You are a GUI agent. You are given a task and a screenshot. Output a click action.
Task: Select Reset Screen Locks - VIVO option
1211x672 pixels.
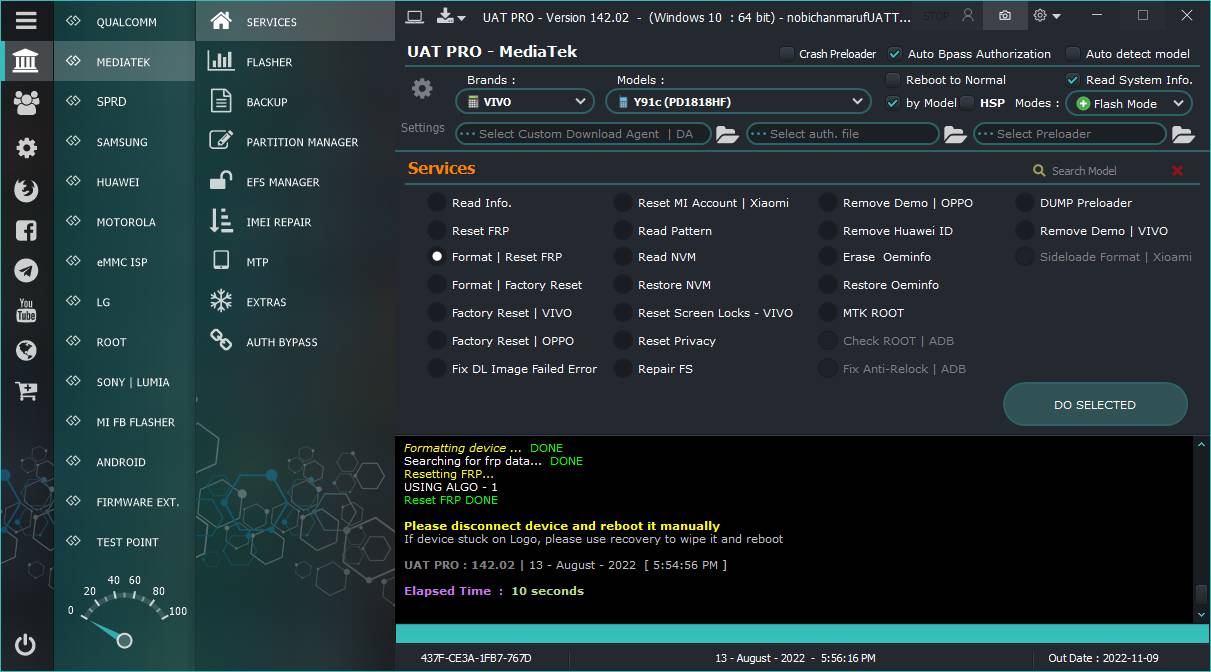point(623,313)
